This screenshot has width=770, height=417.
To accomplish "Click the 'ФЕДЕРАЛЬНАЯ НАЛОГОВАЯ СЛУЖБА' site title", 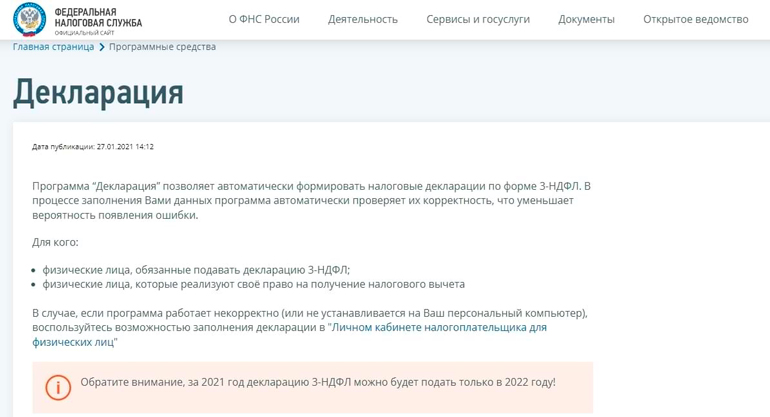I will [98, 17].
